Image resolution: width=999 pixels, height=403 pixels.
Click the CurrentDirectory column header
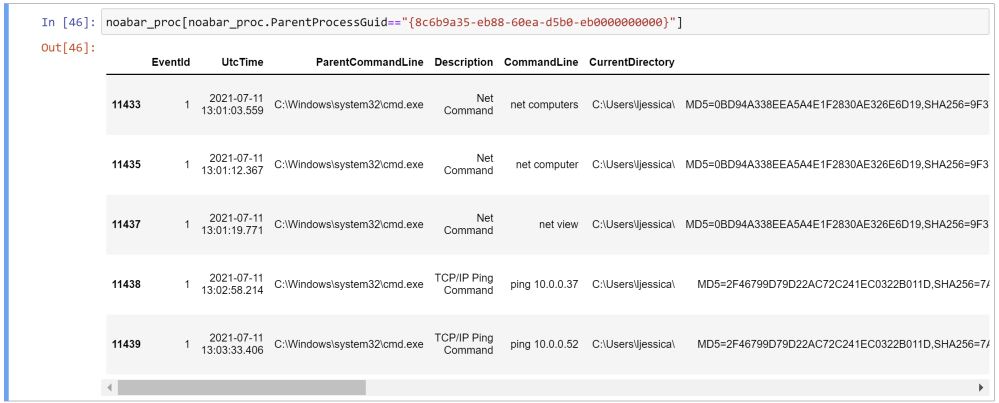point(631,62)
